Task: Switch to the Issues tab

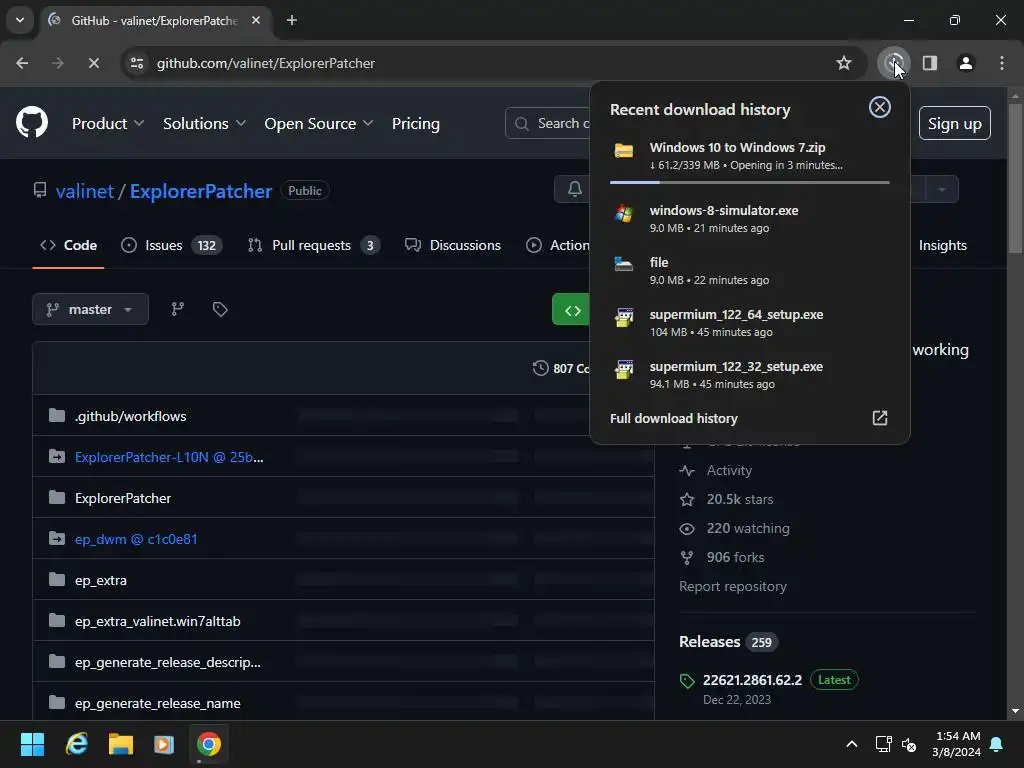Action: point(171,246)
